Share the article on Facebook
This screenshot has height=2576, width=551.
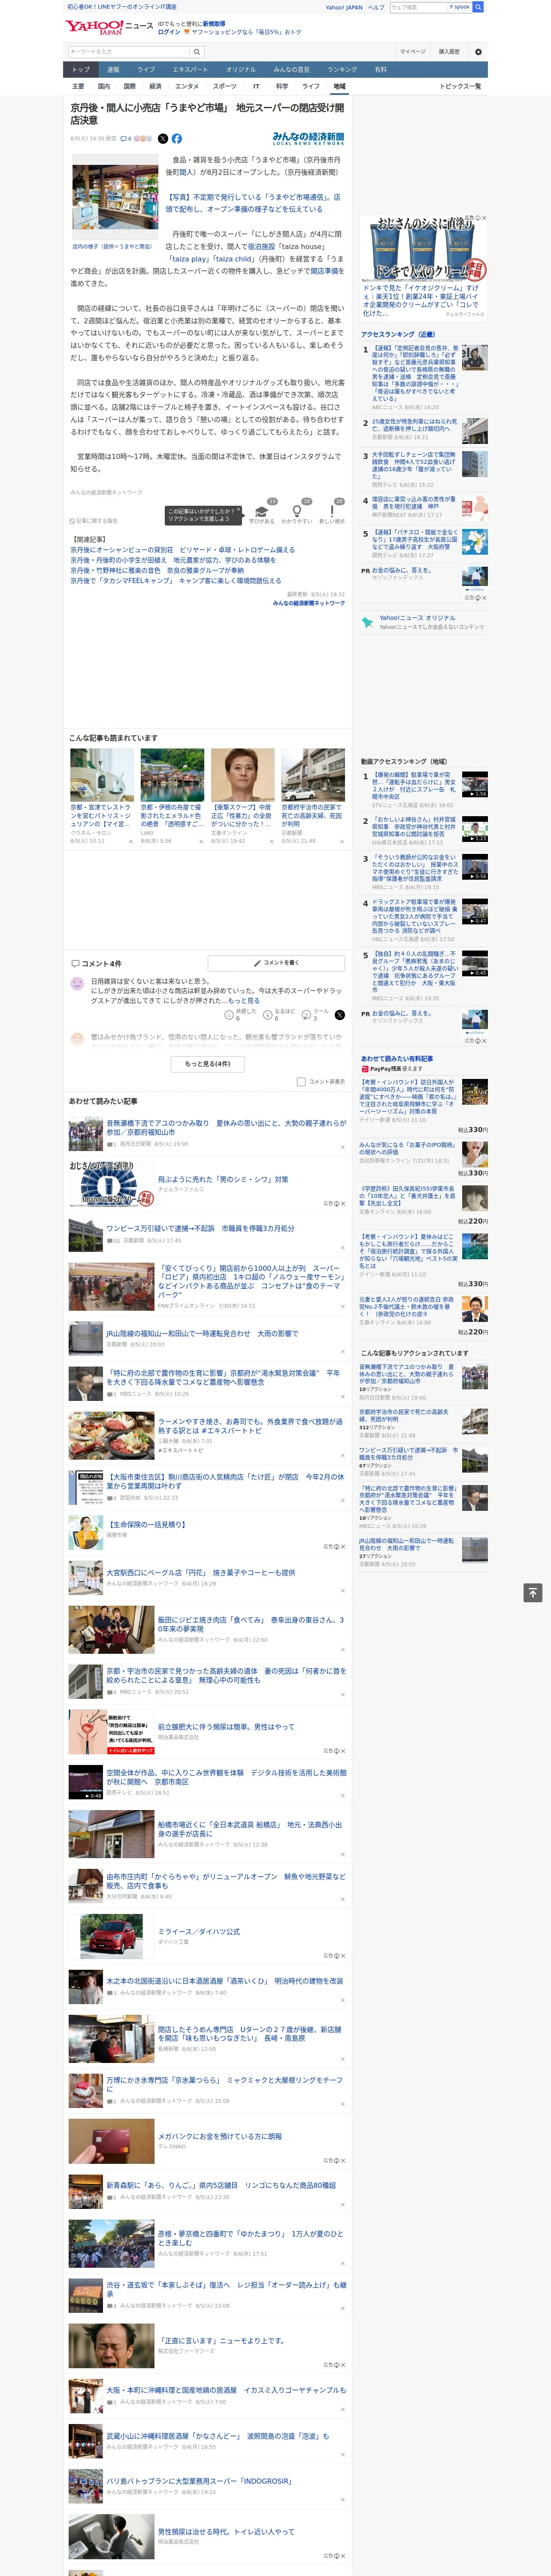coord(177,139)
